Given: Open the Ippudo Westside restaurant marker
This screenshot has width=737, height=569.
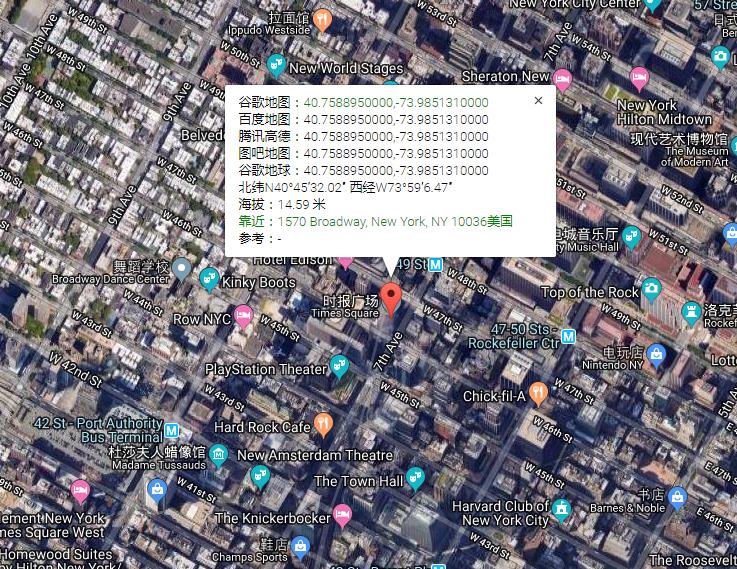Looking at the screenshot, I should pos(322,21).
